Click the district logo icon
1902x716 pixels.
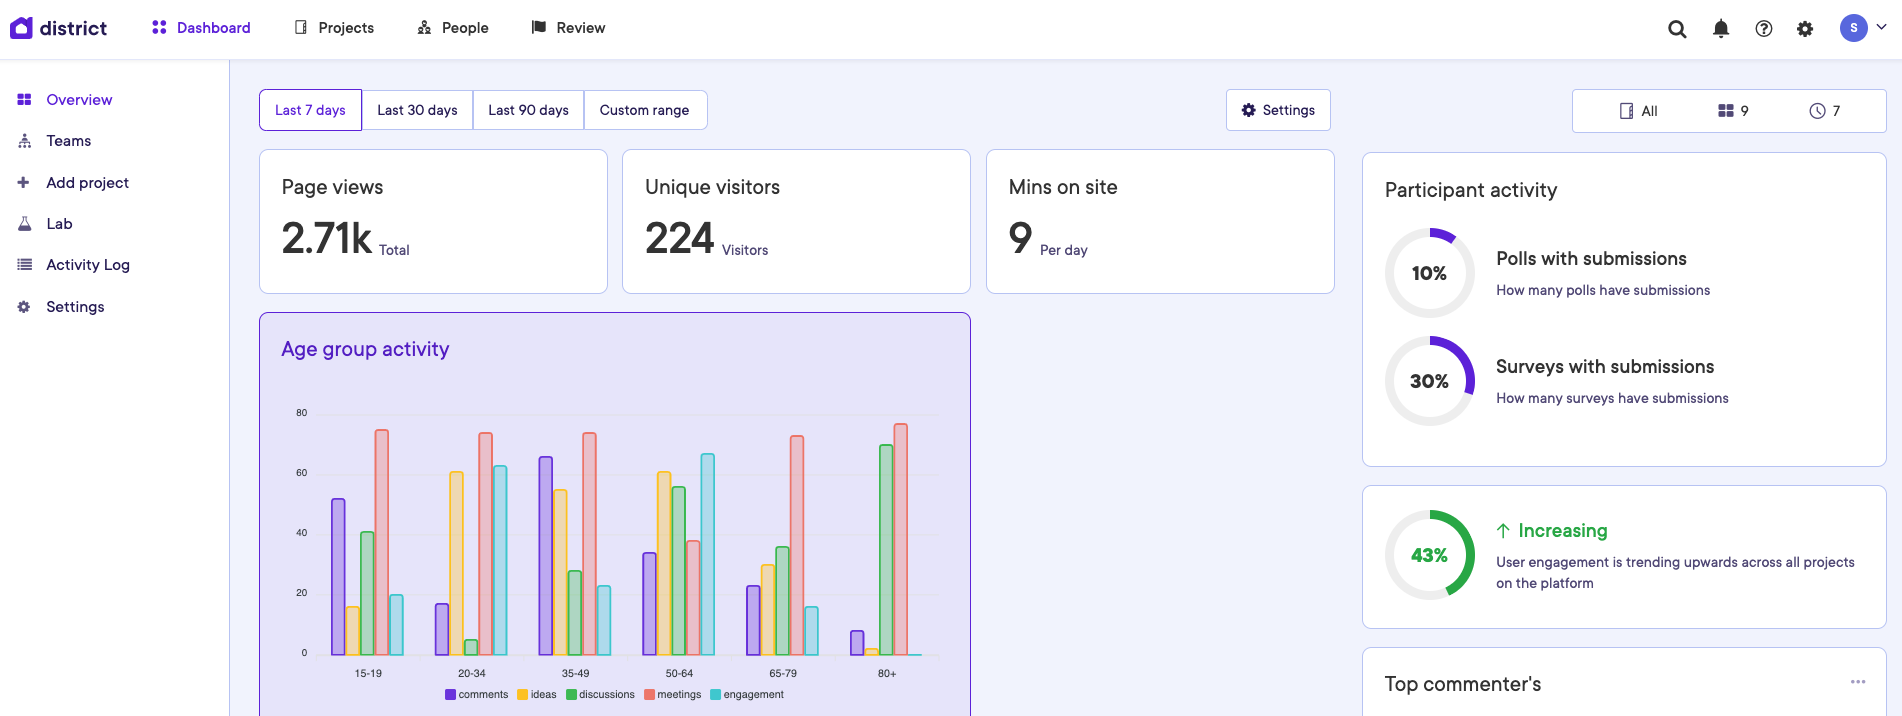point(21,28)
